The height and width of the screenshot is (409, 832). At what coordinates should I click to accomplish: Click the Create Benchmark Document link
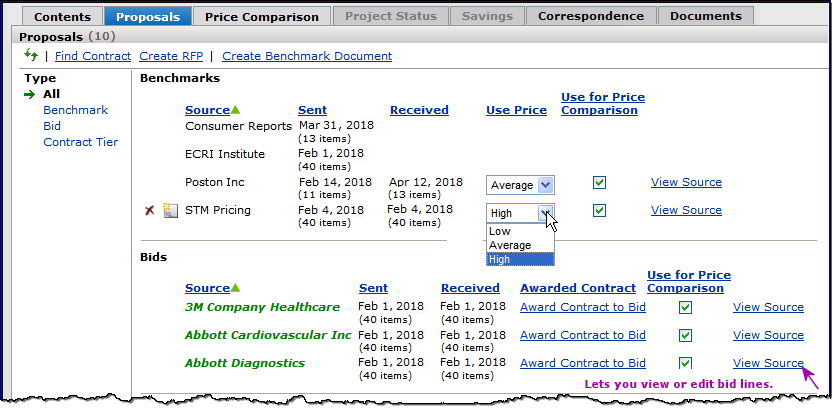pos(307,56)
